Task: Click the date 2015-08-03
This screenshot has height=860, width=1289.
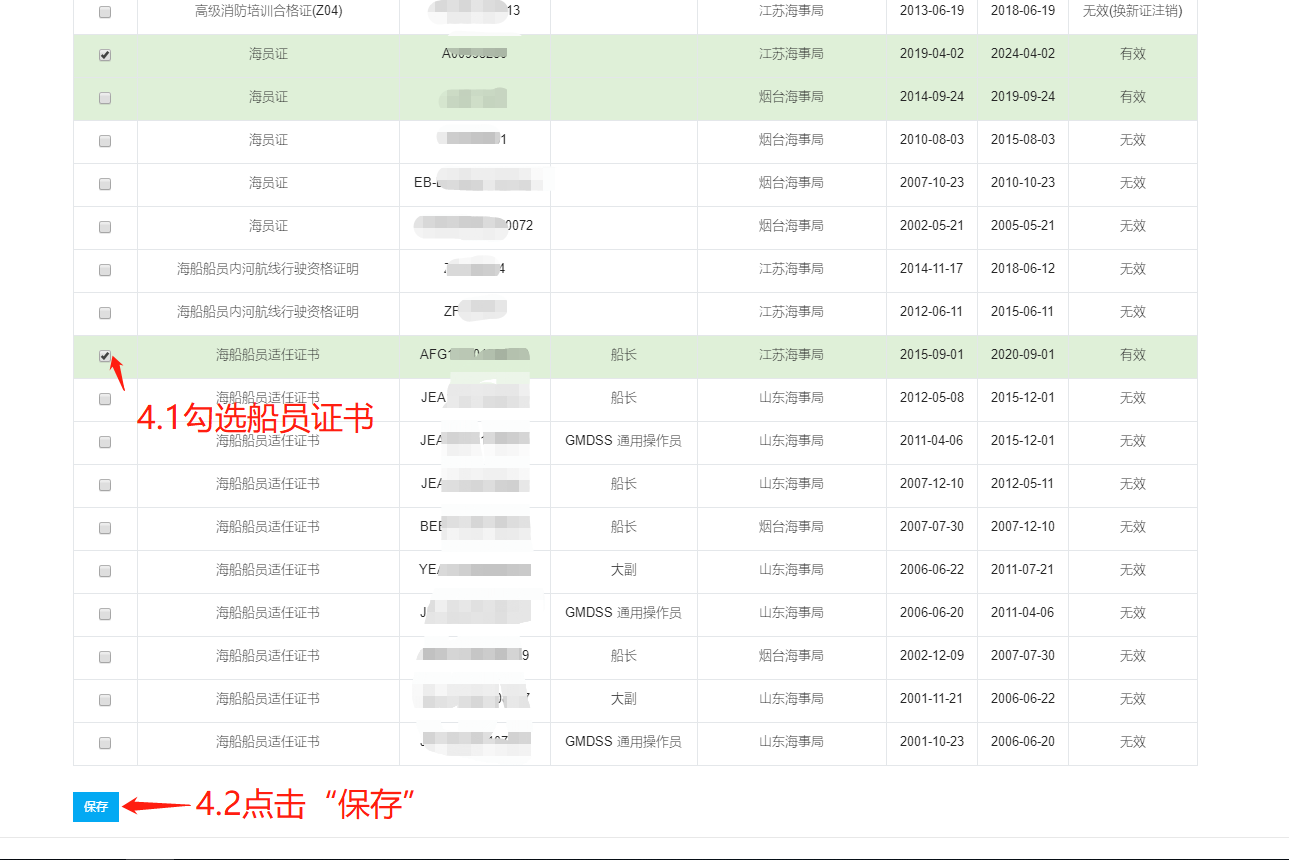Action: coord(1022,140)
